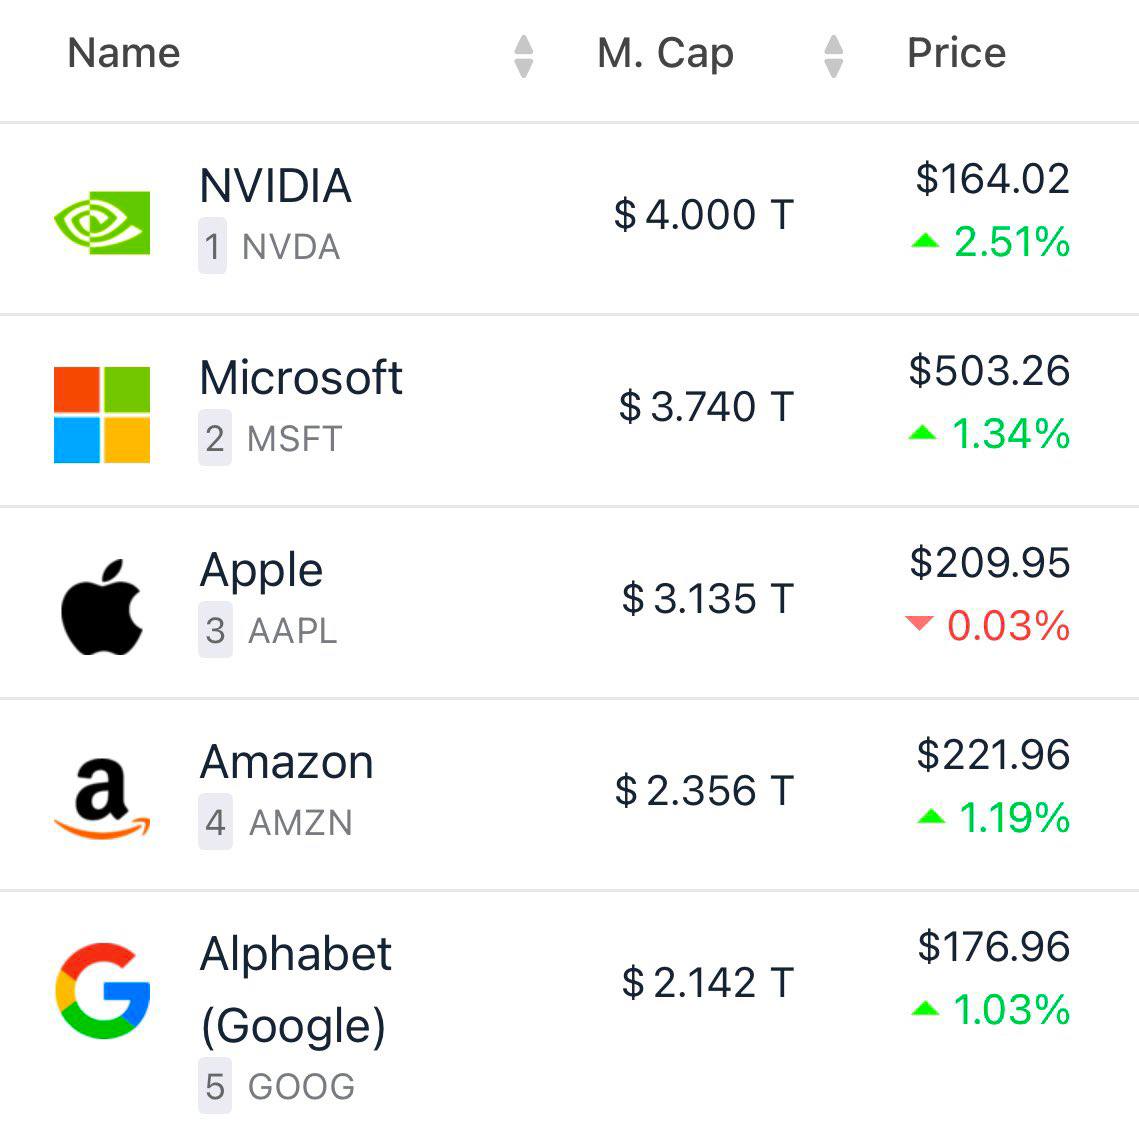The width and height of the screenshot is (1139, 1131).
Task: Click the Google G logo
Action: [x=103, y=990]
